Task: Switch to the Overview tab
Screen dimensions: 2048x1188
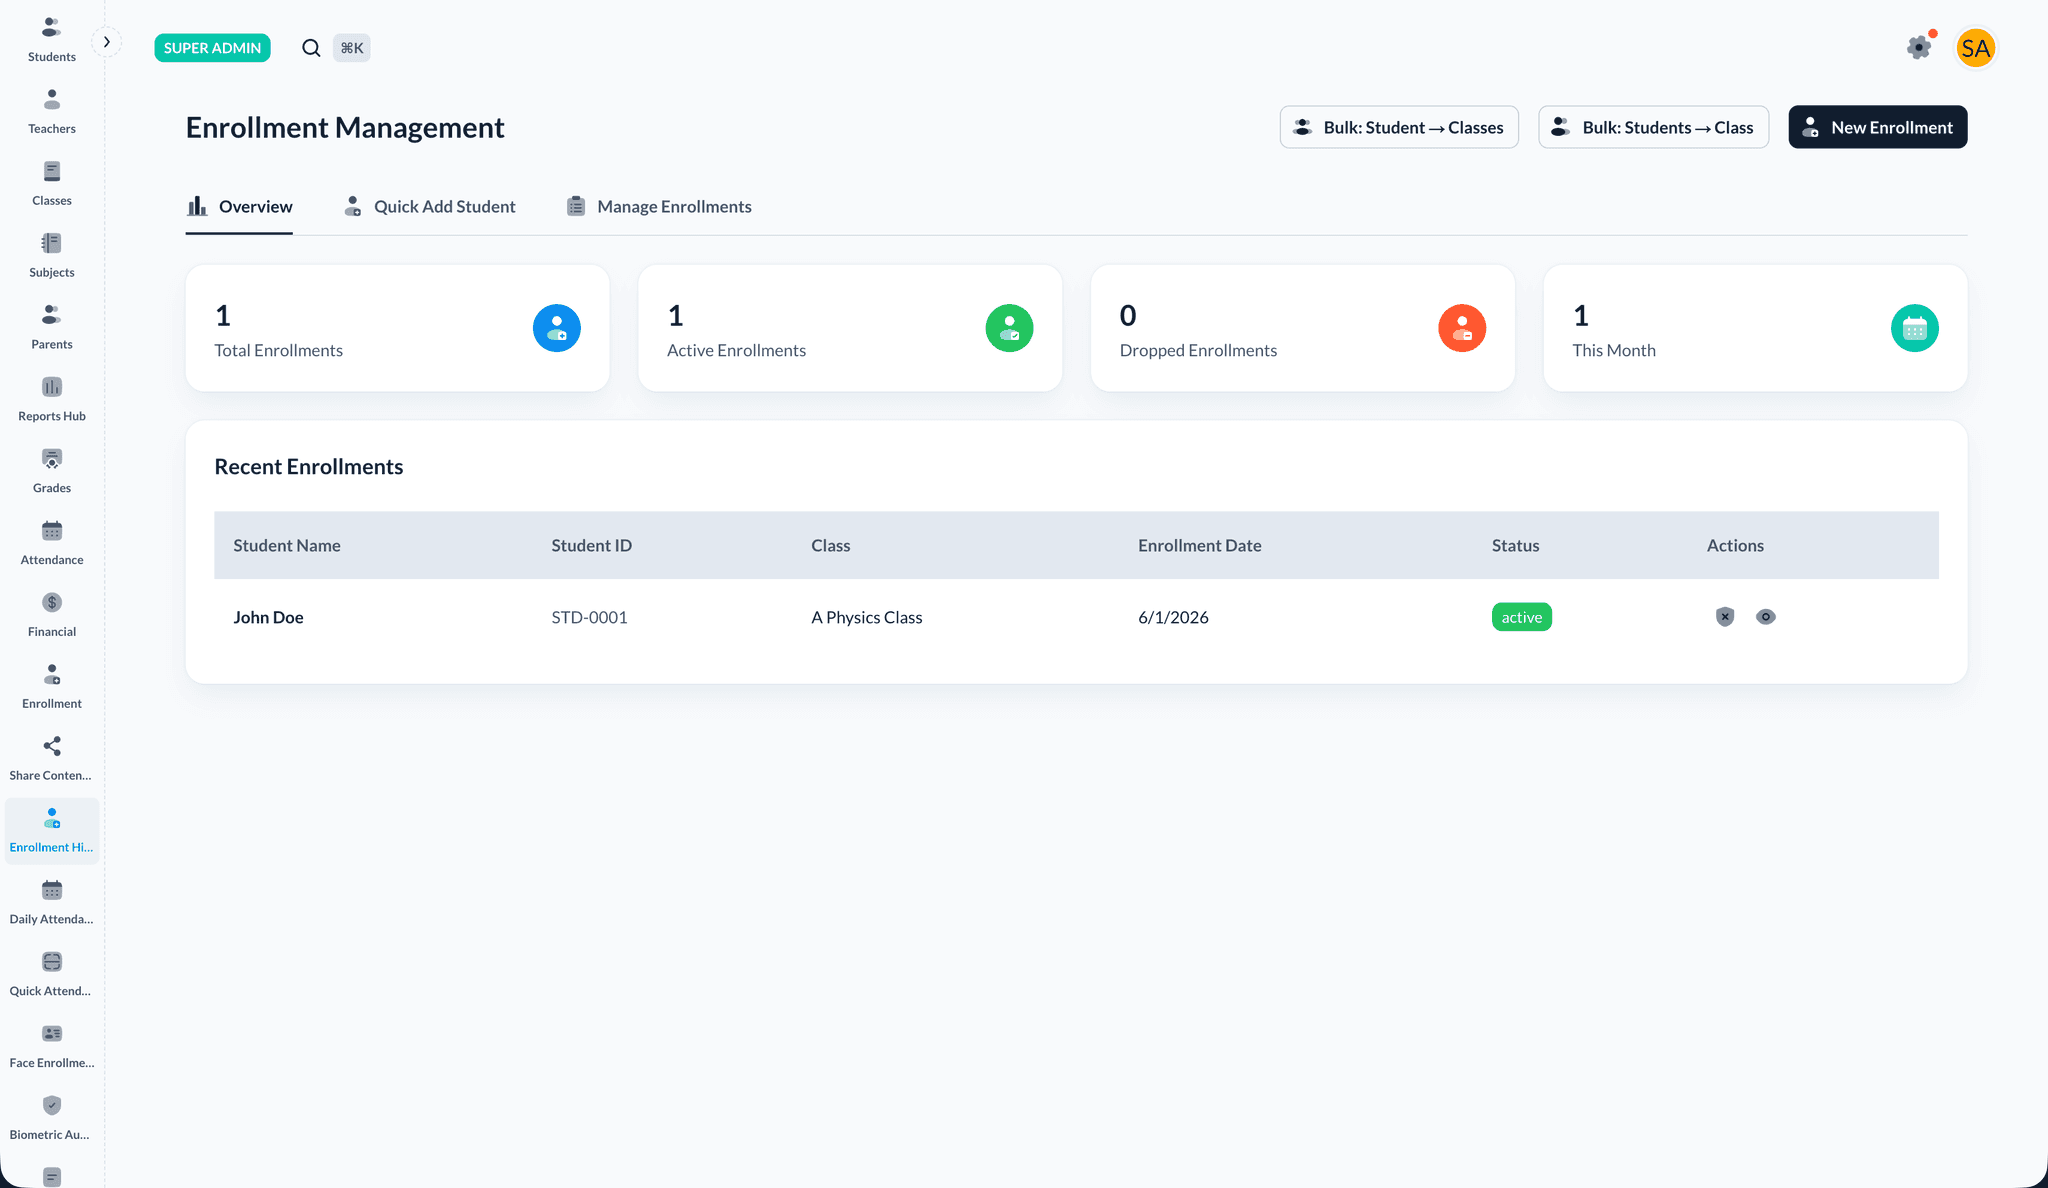Action: (x=239, y=207)
